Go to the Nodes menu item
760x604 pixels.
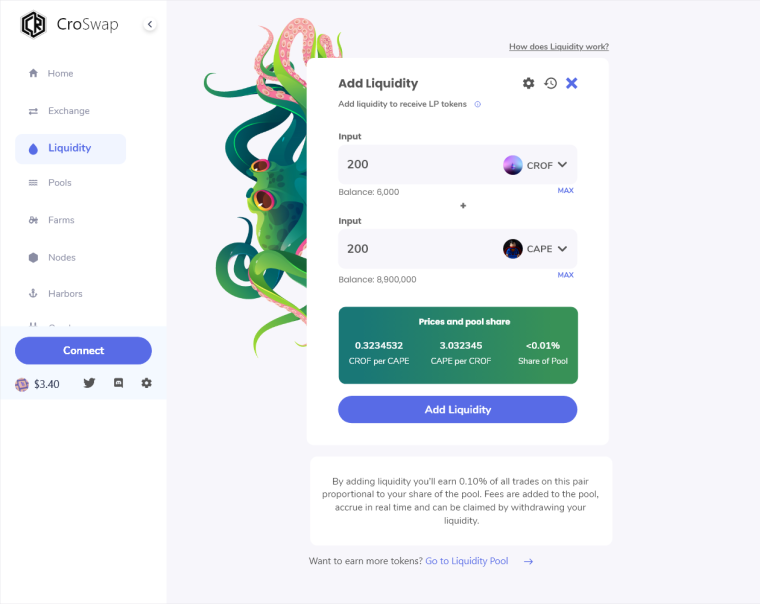click(61, 257)
